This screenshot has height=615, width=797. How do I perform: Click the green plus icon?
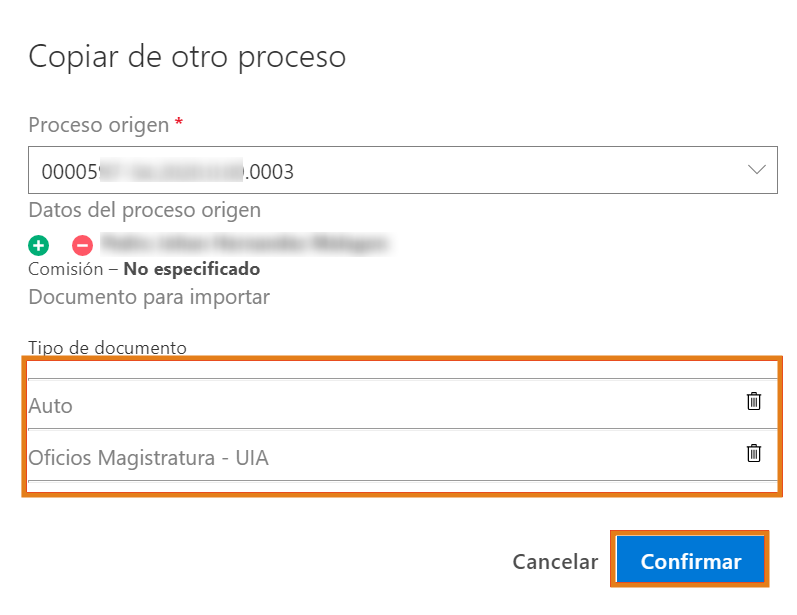(38, 244)
